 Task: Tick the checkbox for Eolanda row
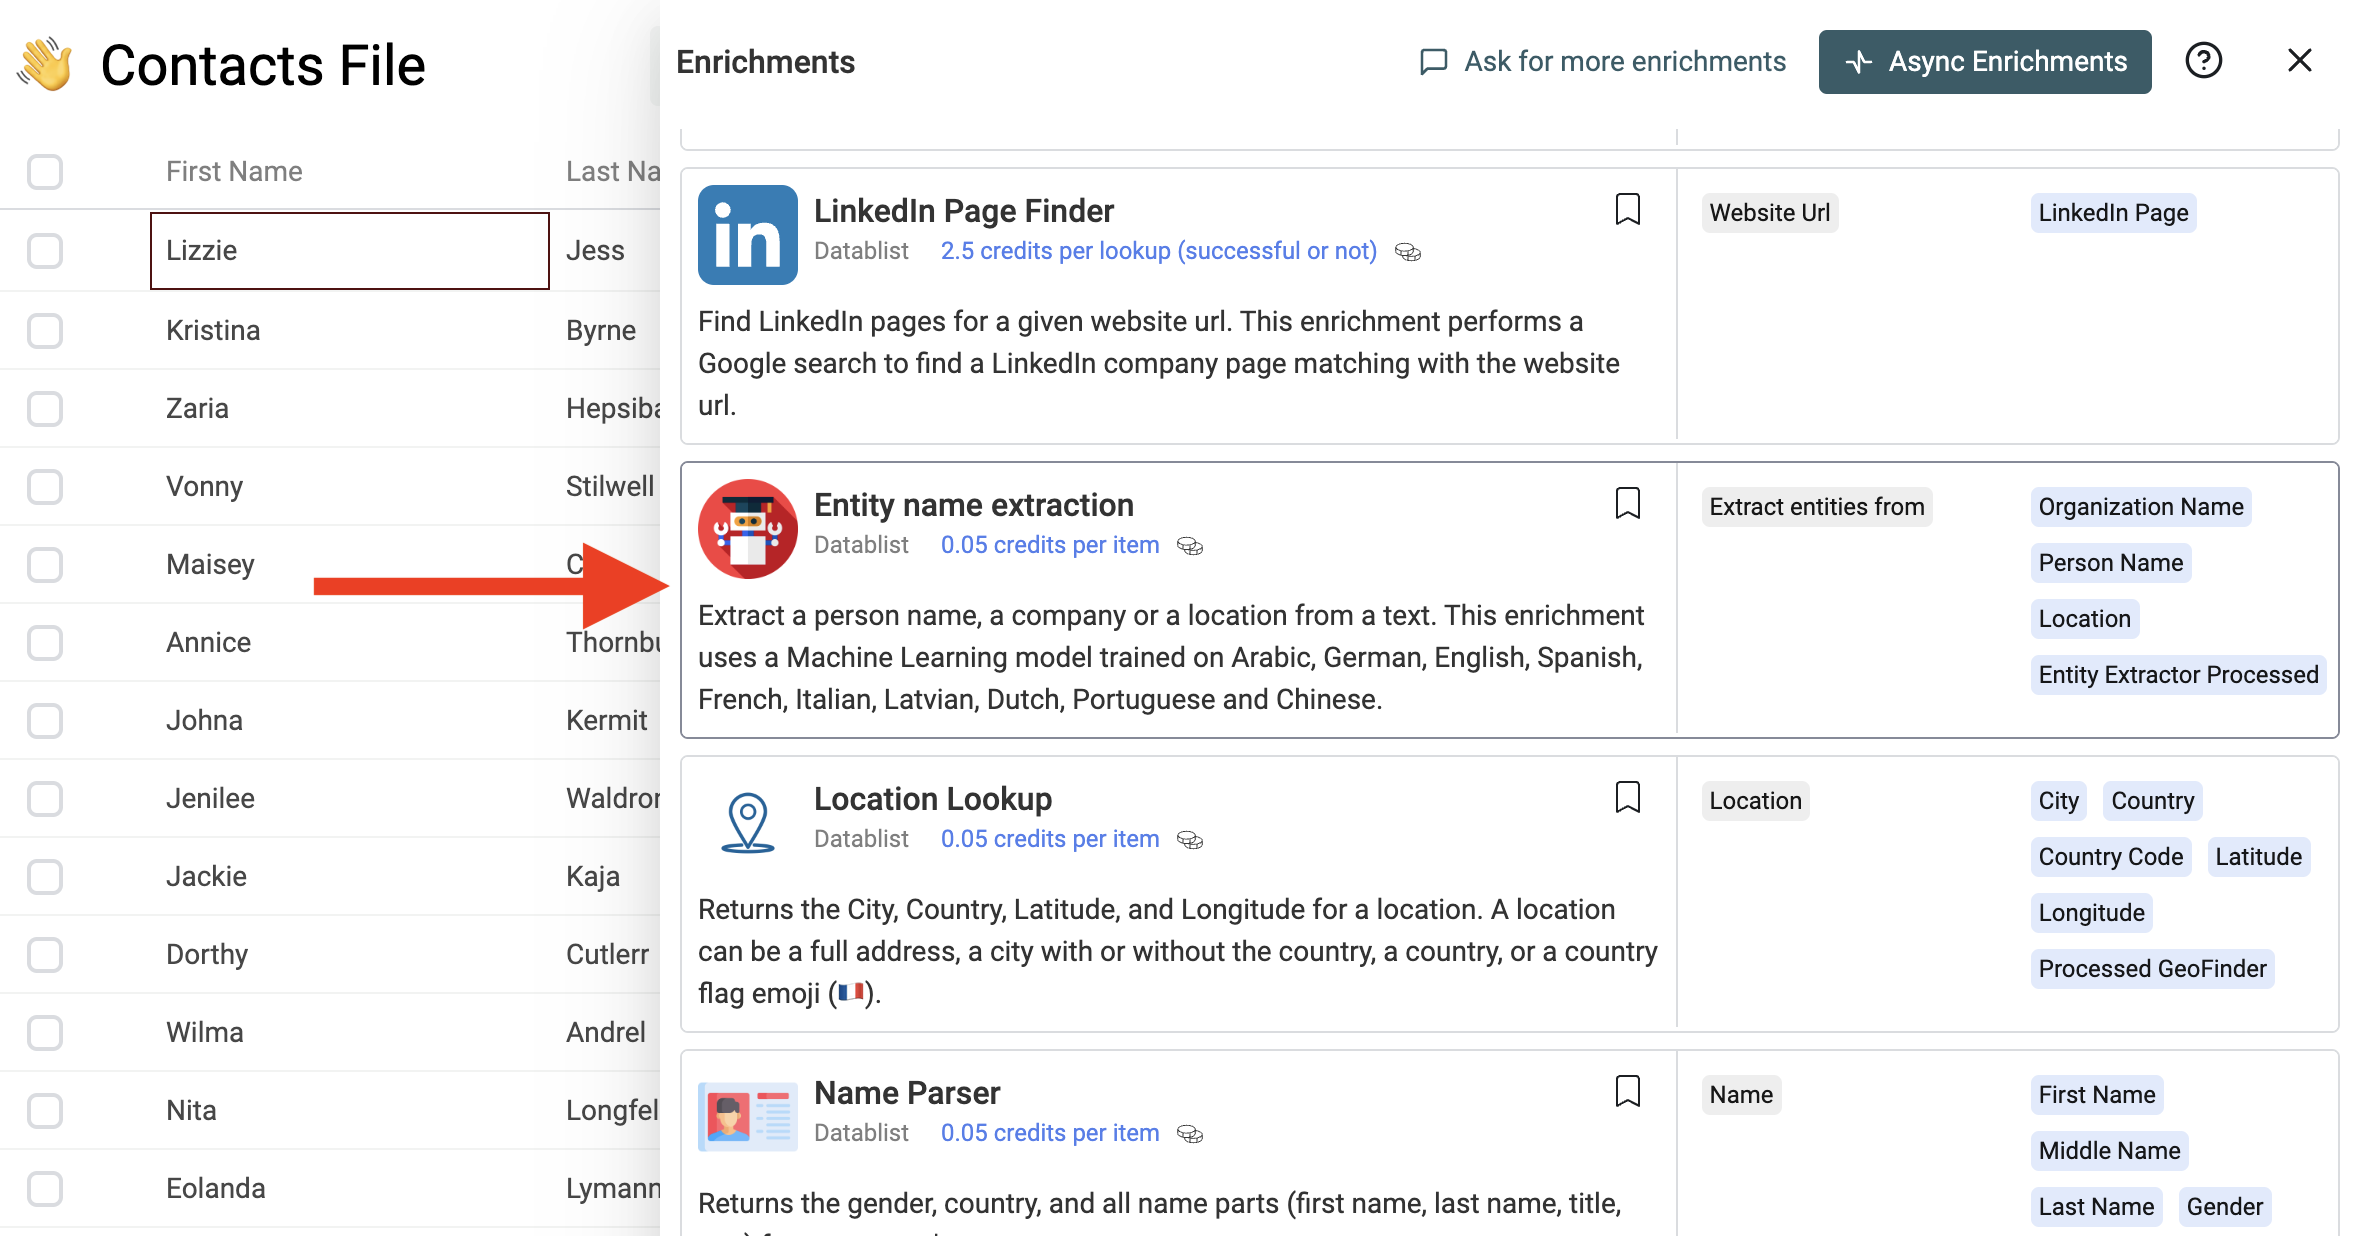coord(45,1189)
